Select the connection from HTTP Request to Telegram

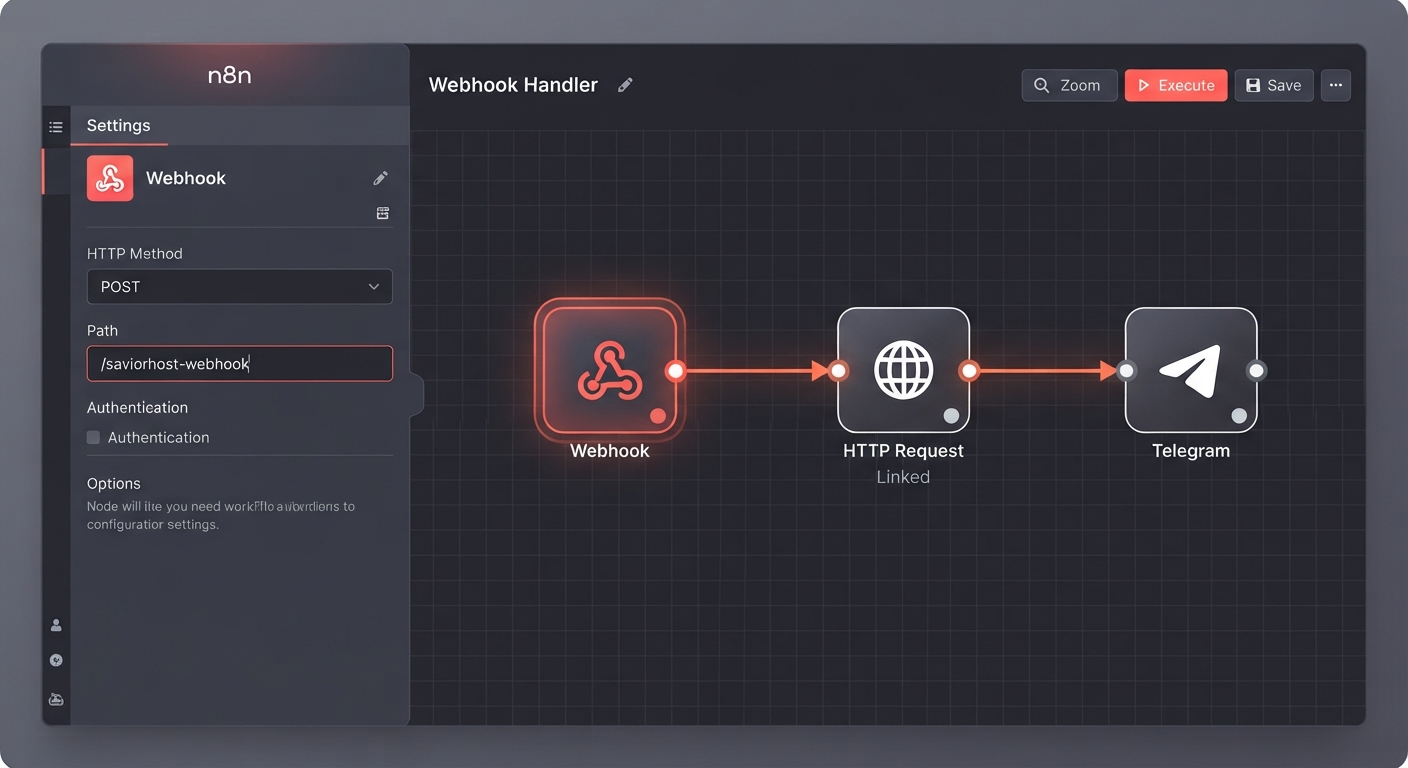[1047, 371]
